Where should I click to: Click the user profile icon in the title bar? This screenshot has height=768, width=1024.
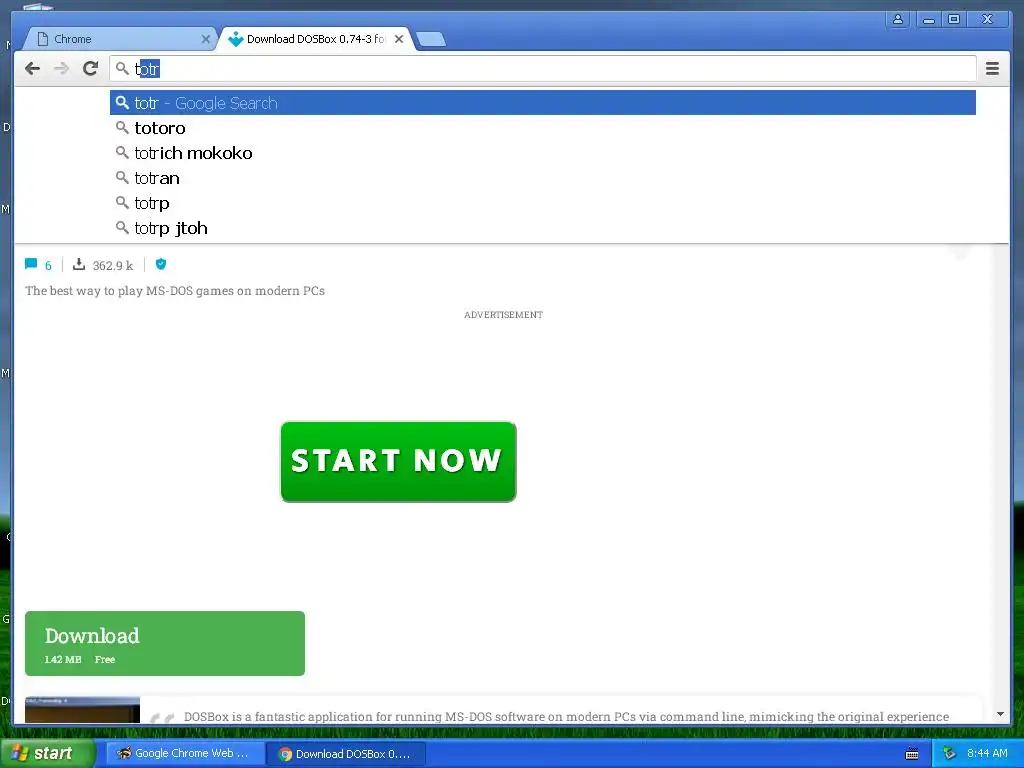click(x=898, y=20)
